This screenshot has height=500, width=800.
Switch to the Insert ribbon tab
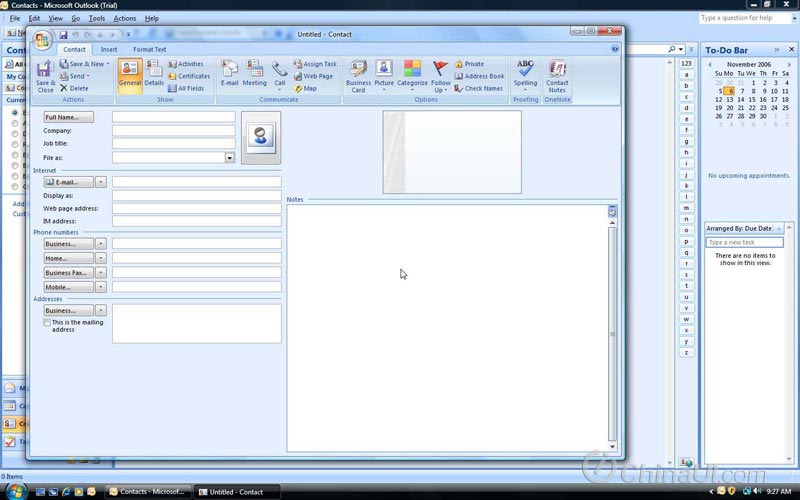click(x=109, y=49)
